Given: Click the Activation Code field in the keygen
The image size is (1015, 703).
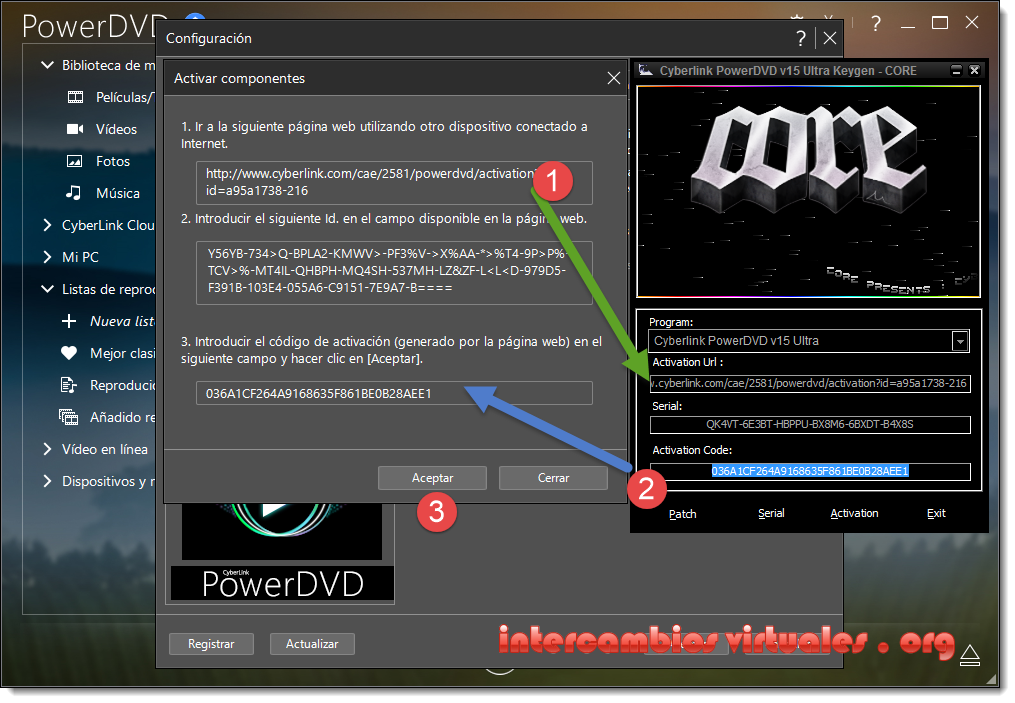Looking at the screenshot, I should tap(810, 471).
